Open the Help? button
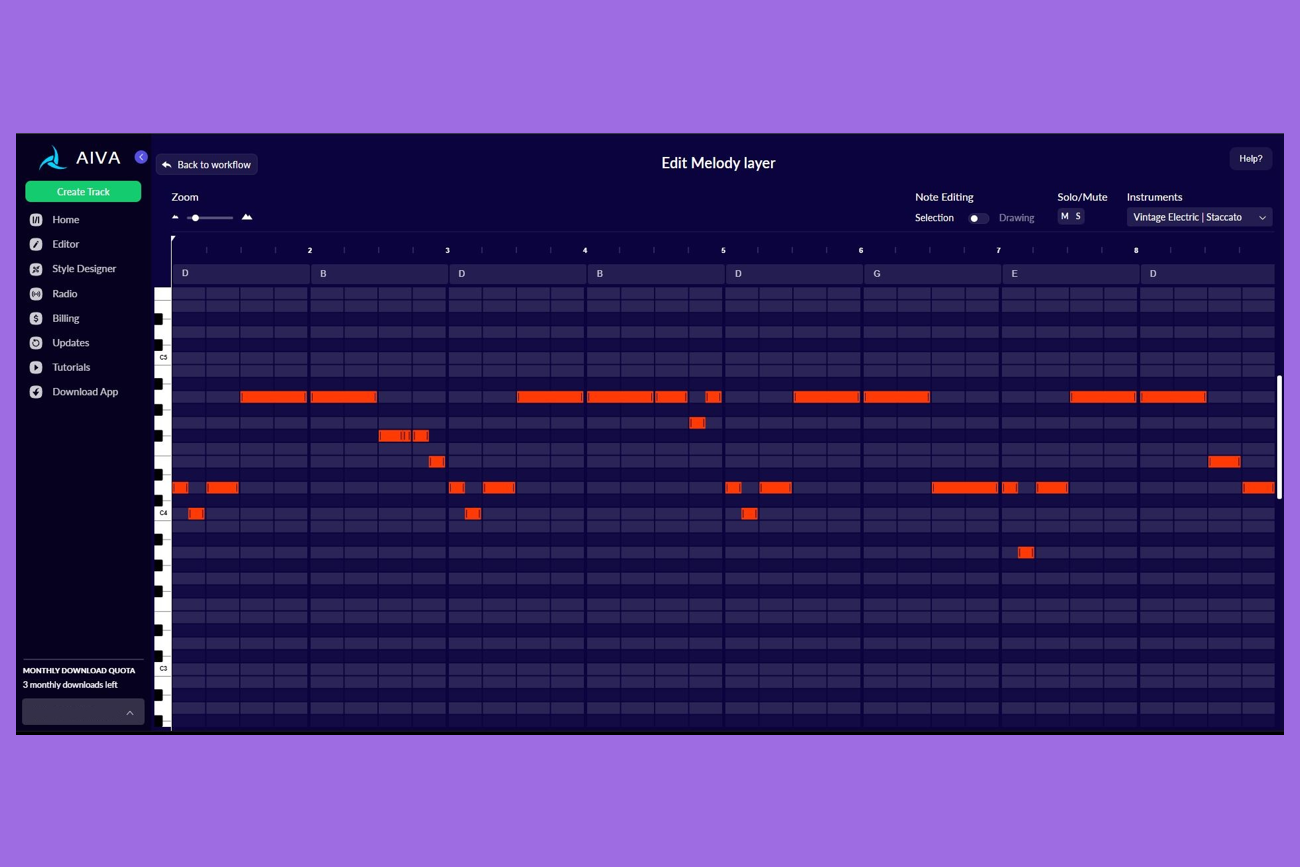The width and height of the screenshot is (1300, 867). click(1250, 159)
